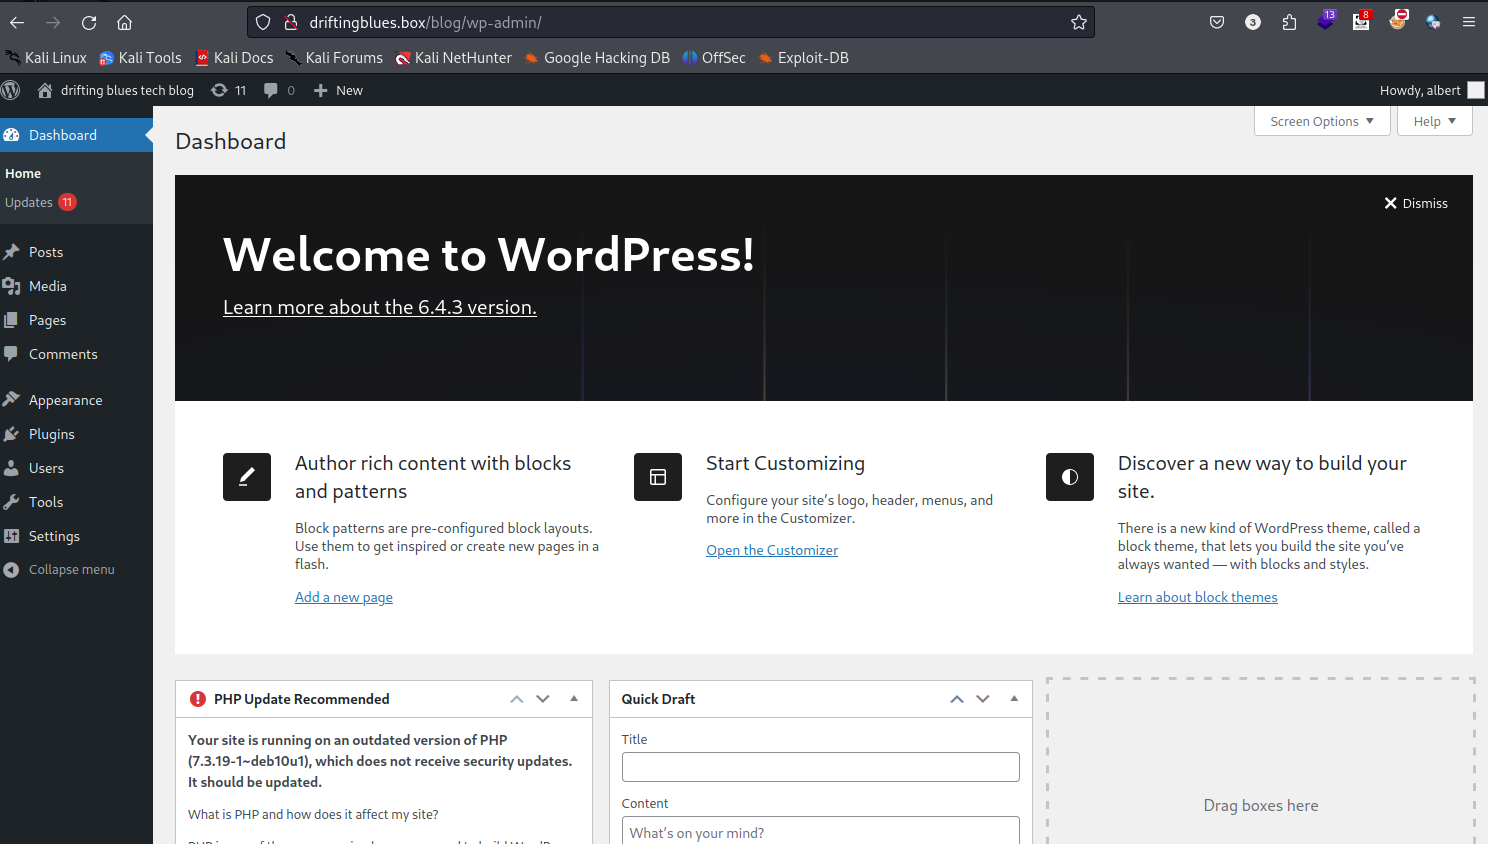1488x844 pixels.
Task: Open the OffSec bookmark
Action: pyautogui.click(x=714, y=58)
